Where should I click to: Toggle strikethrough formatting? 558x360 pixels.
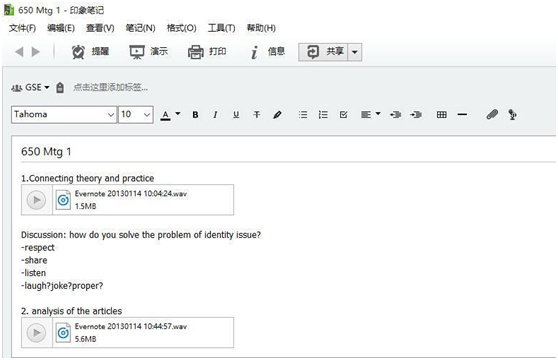[x=257, y=115]
